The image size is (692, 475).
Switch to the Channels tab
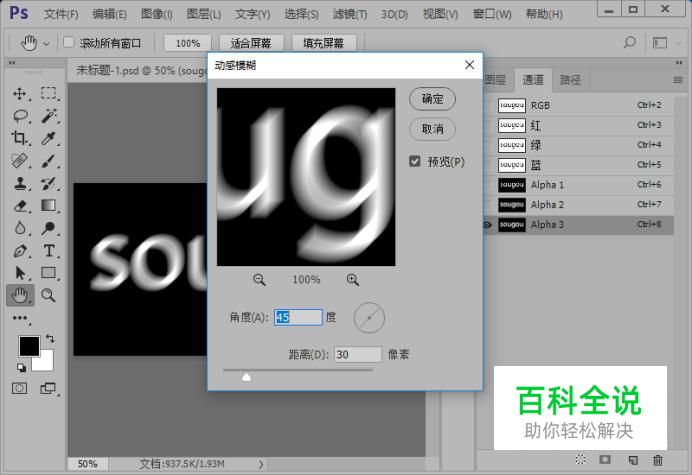tap(533, 80)
